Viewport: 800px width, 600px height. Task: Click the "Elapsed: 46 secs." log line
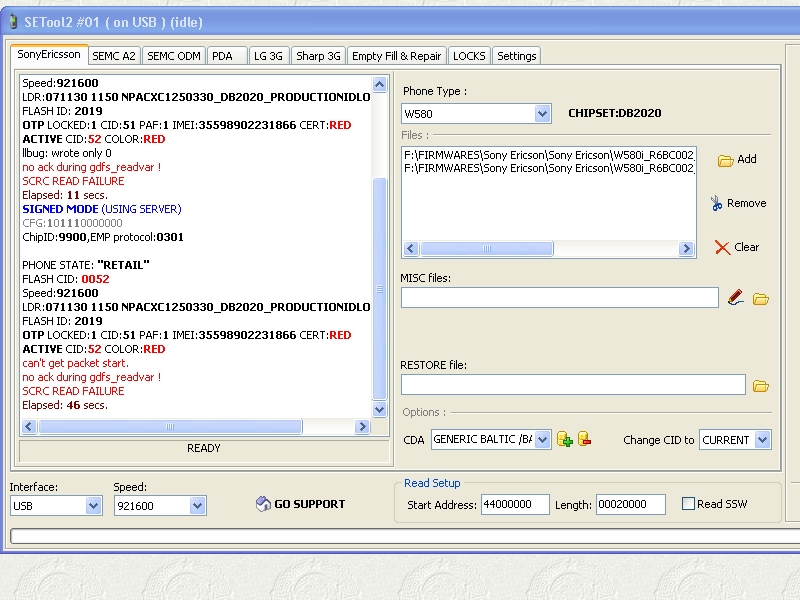click(x=65, y=405)
